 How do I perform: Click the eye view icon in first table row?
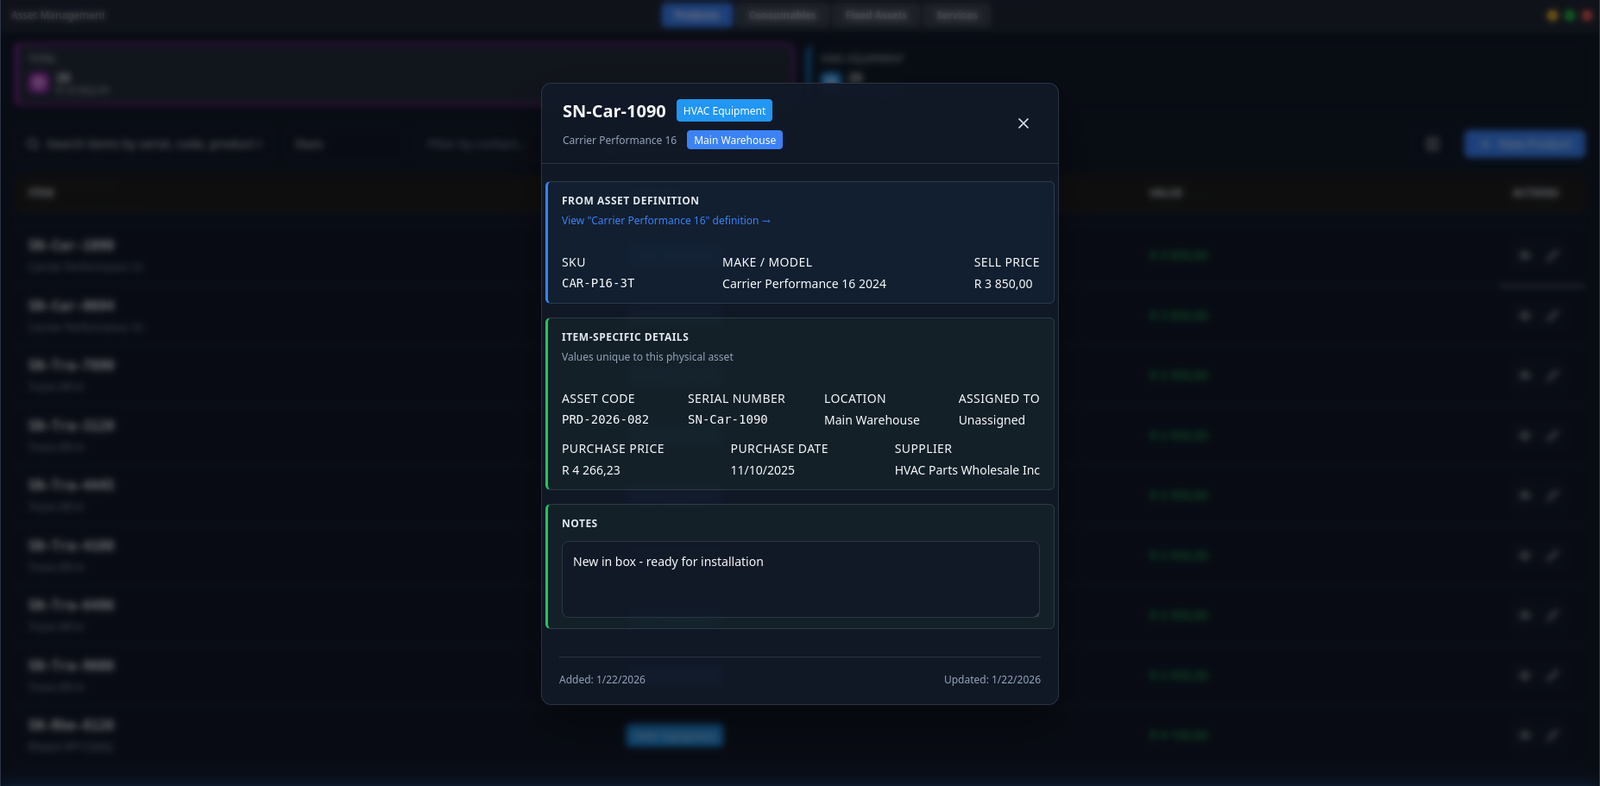point(1524,255)
